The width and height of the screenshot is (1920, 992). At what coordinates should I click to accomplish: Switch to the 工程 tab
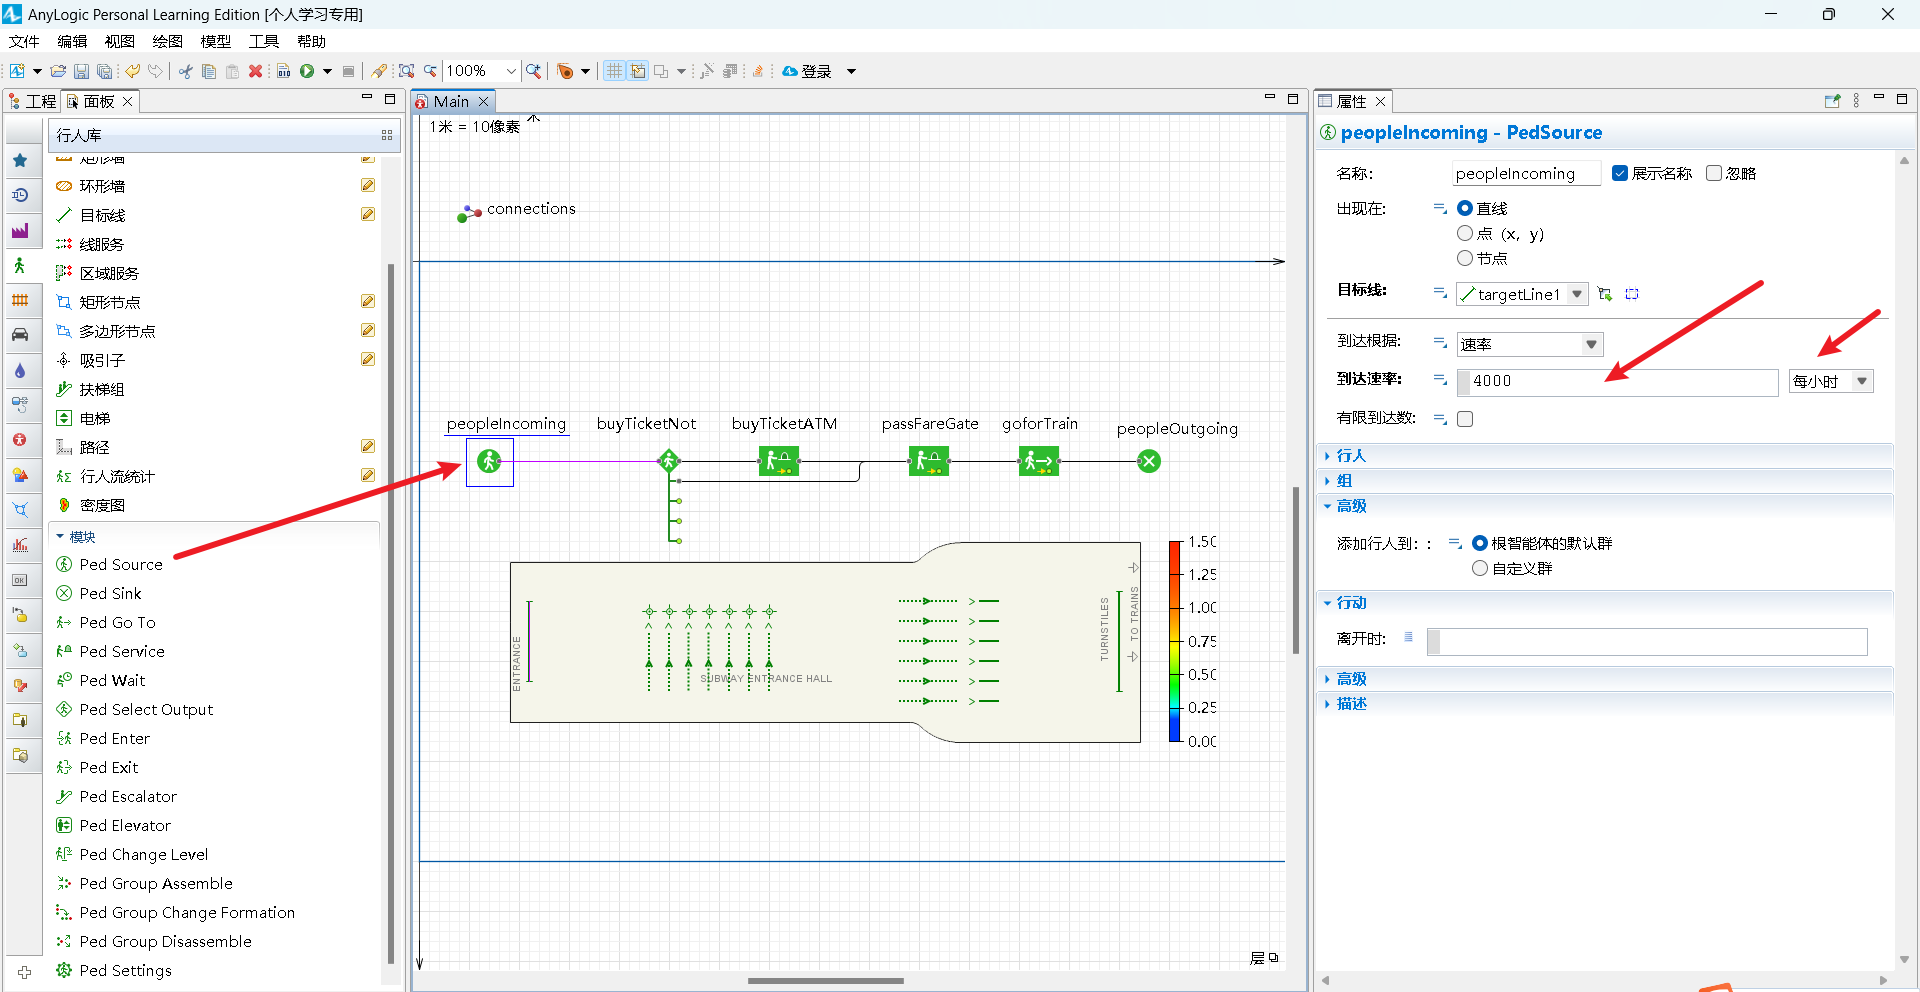pos(32,101)
